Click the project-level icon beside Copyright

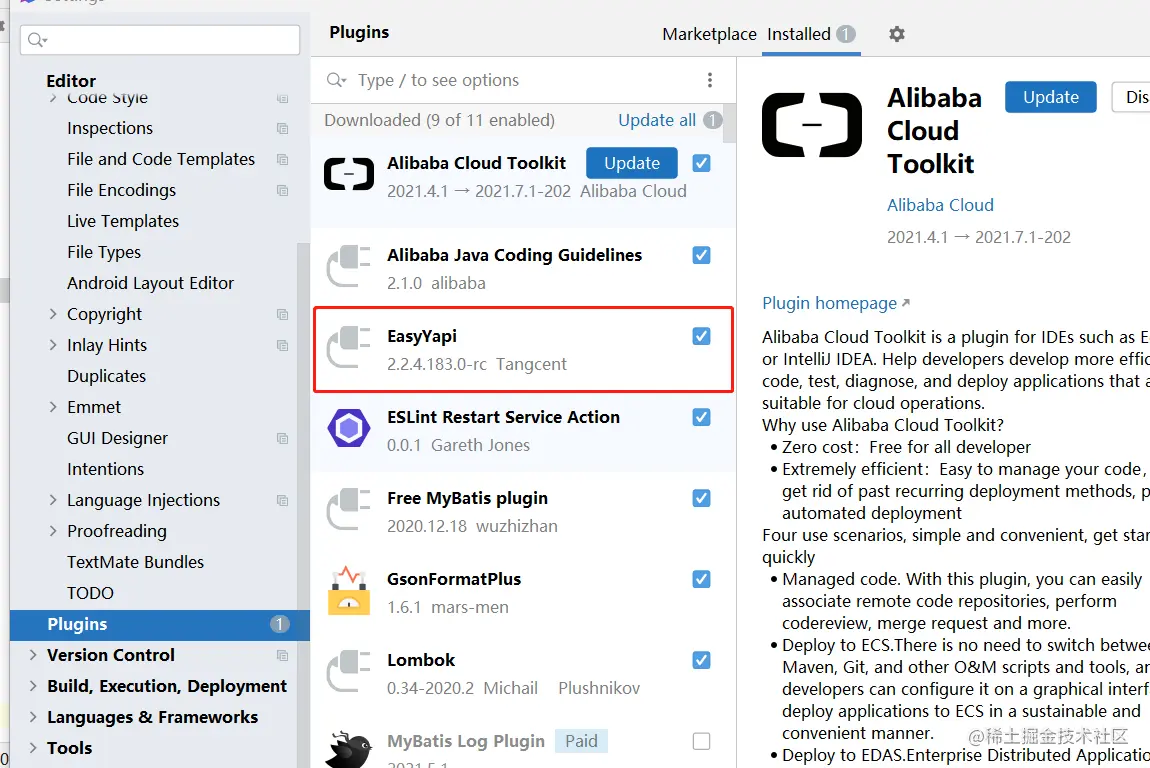click(282, 314)
